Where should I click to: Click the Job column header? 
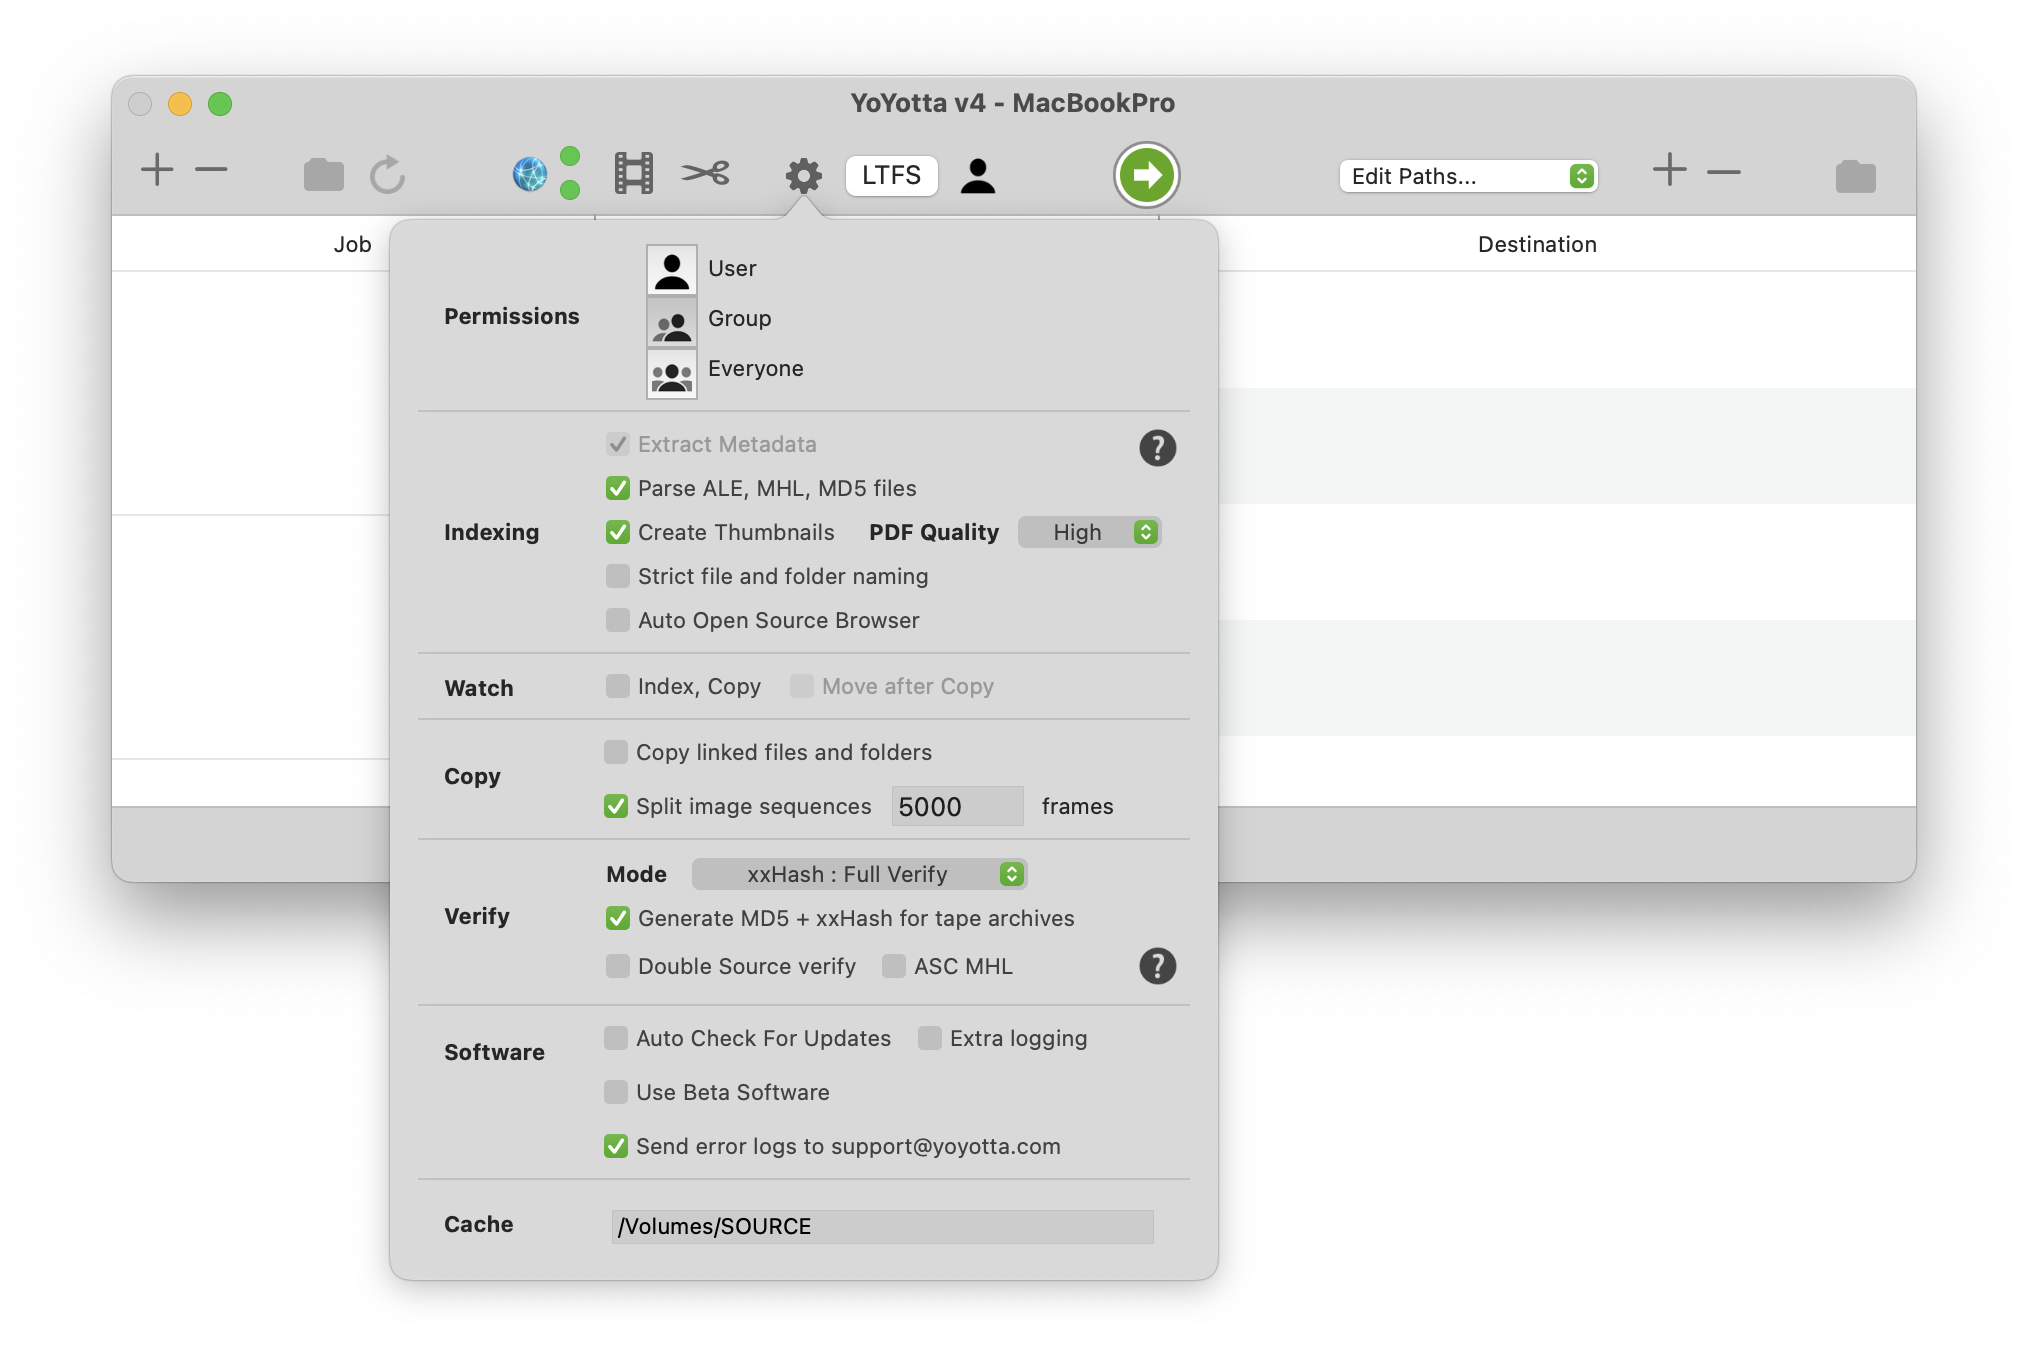coord(352,244)
